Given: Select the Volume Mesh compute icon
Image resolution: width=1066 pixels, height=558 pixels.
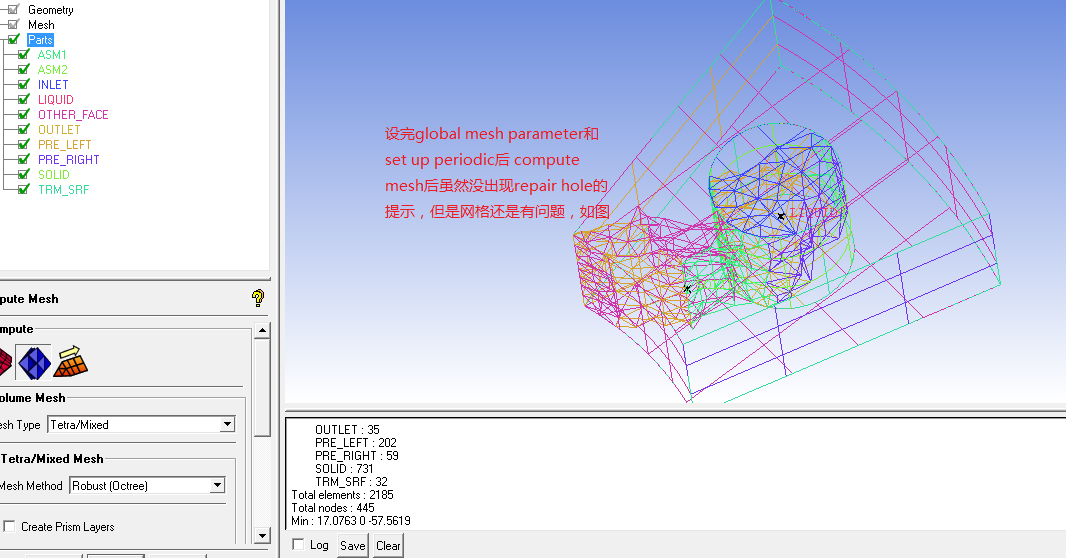Looking at the screenshot, I should [x=33, y=362].
